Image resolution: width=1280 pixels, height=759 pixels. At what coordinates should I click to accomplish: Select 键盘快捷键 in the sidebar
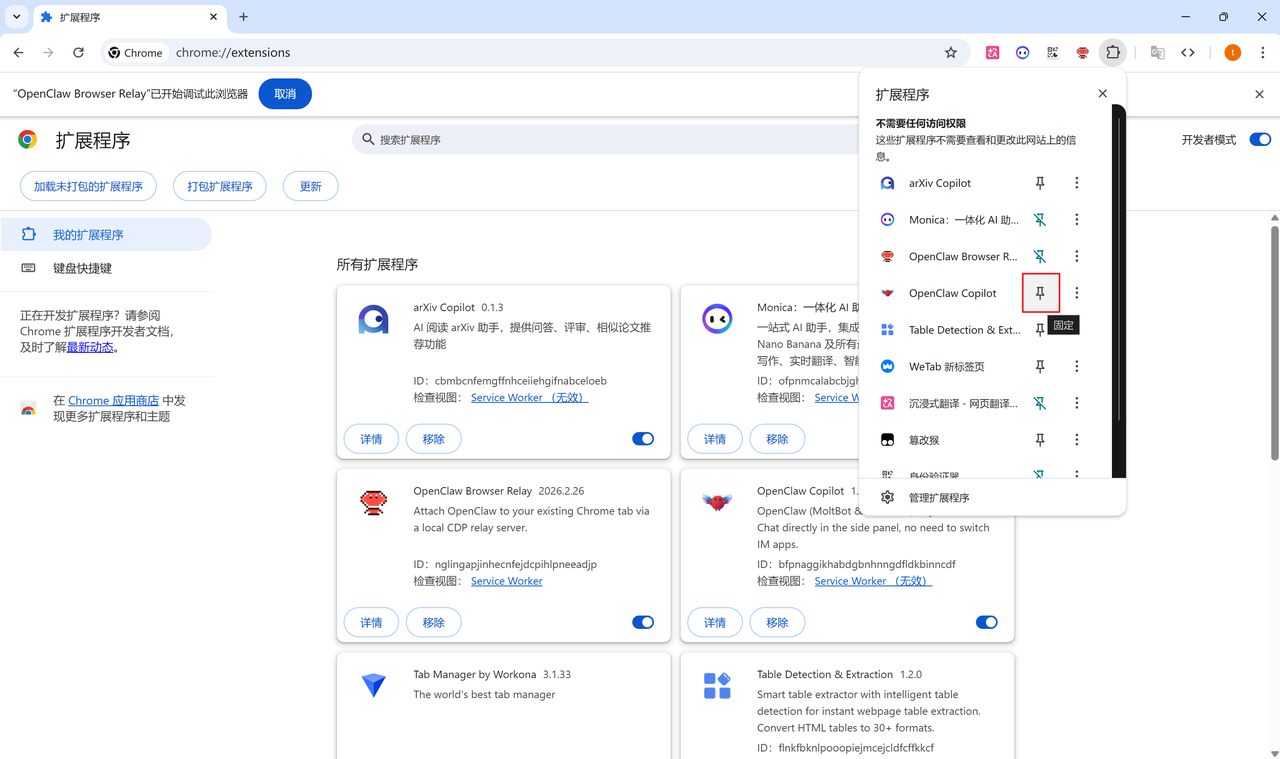(x=82, y=268)
